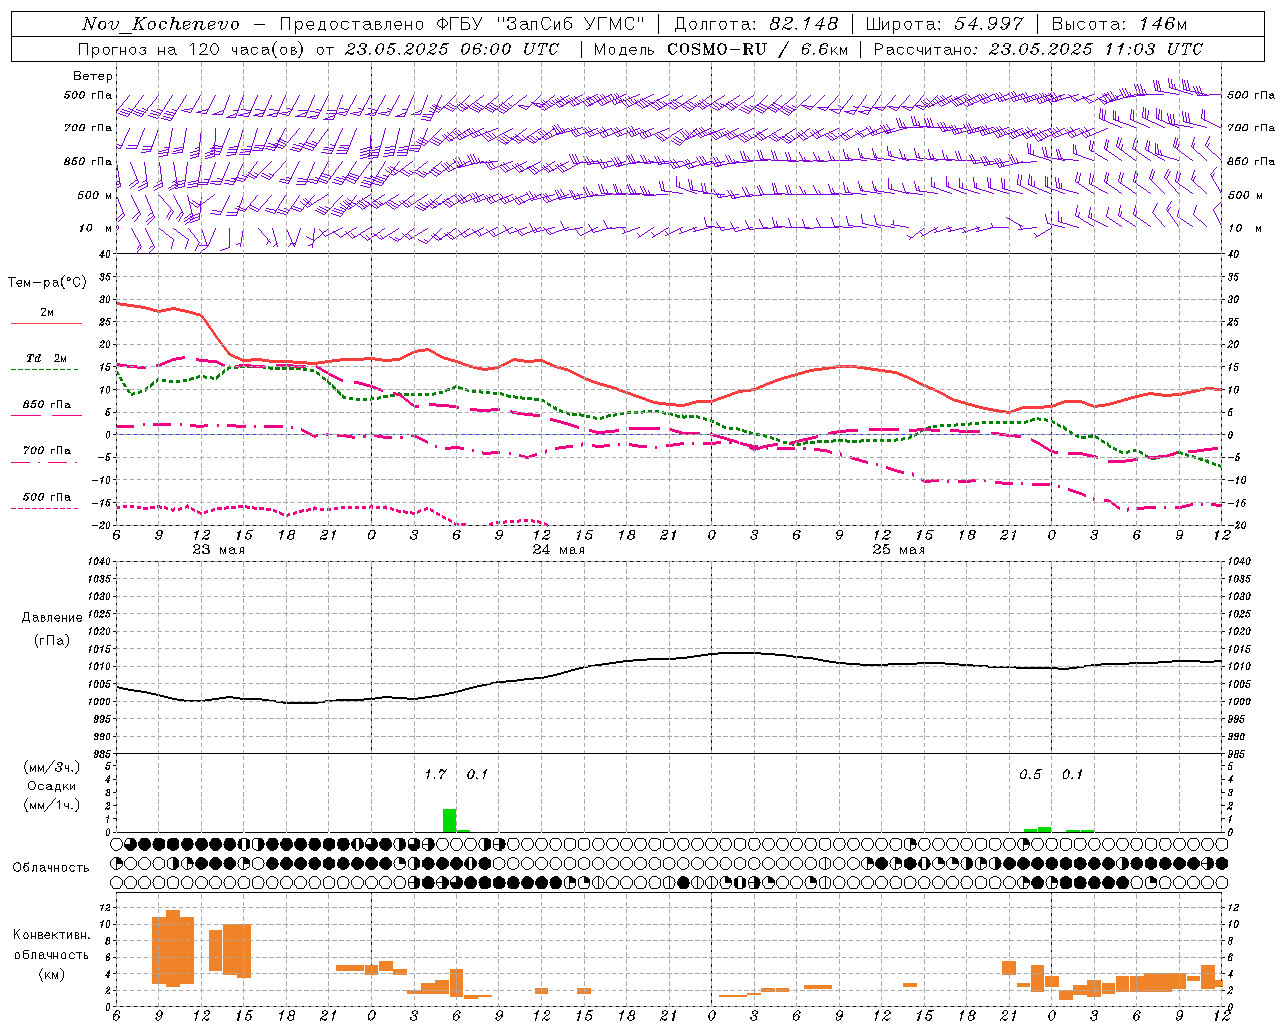
Task: Select the Тем-ра(°C) temperature panel label
Action: coord(47,283)
